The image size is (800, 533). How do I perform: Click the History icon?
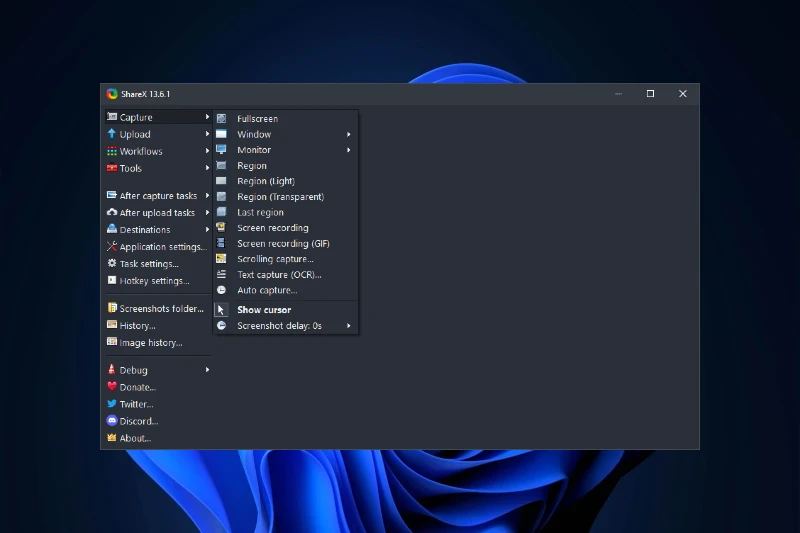tap(112, 325)
